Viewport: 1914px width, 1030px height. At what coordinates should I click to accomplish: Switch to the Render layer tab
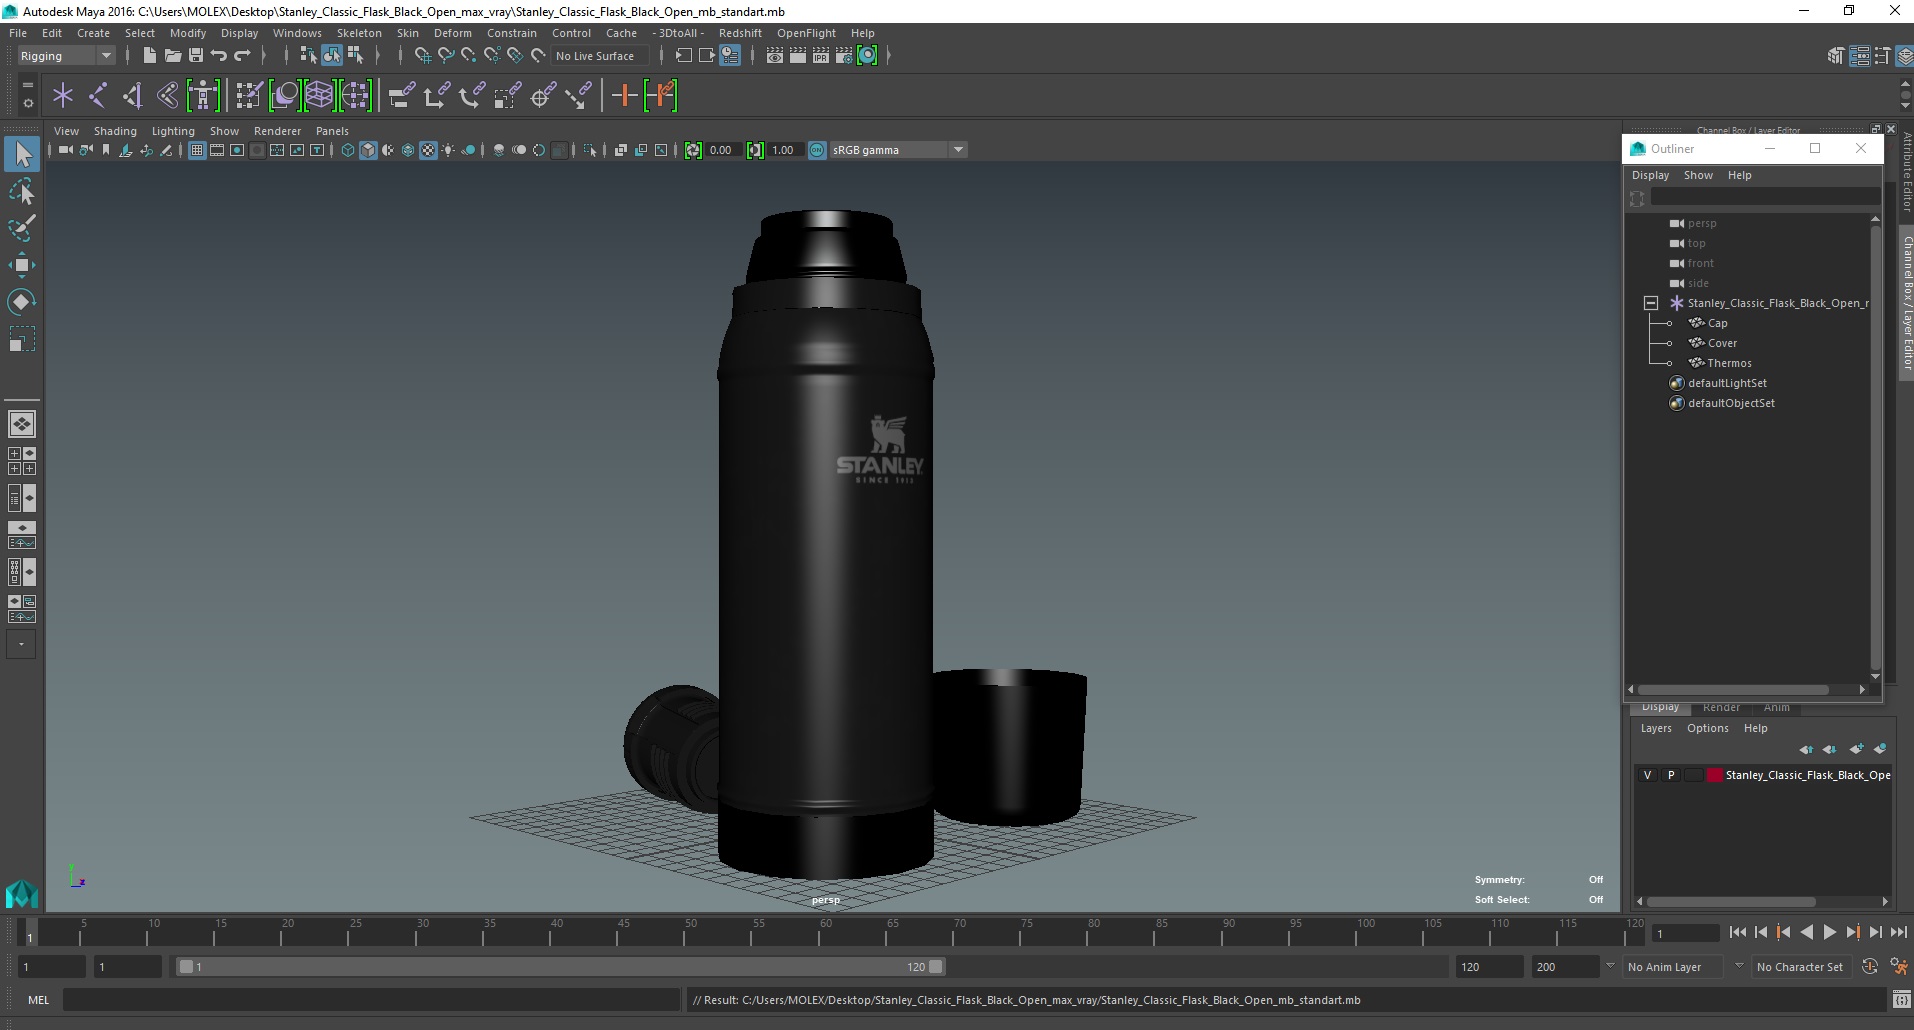click(x=1721, y=707)
